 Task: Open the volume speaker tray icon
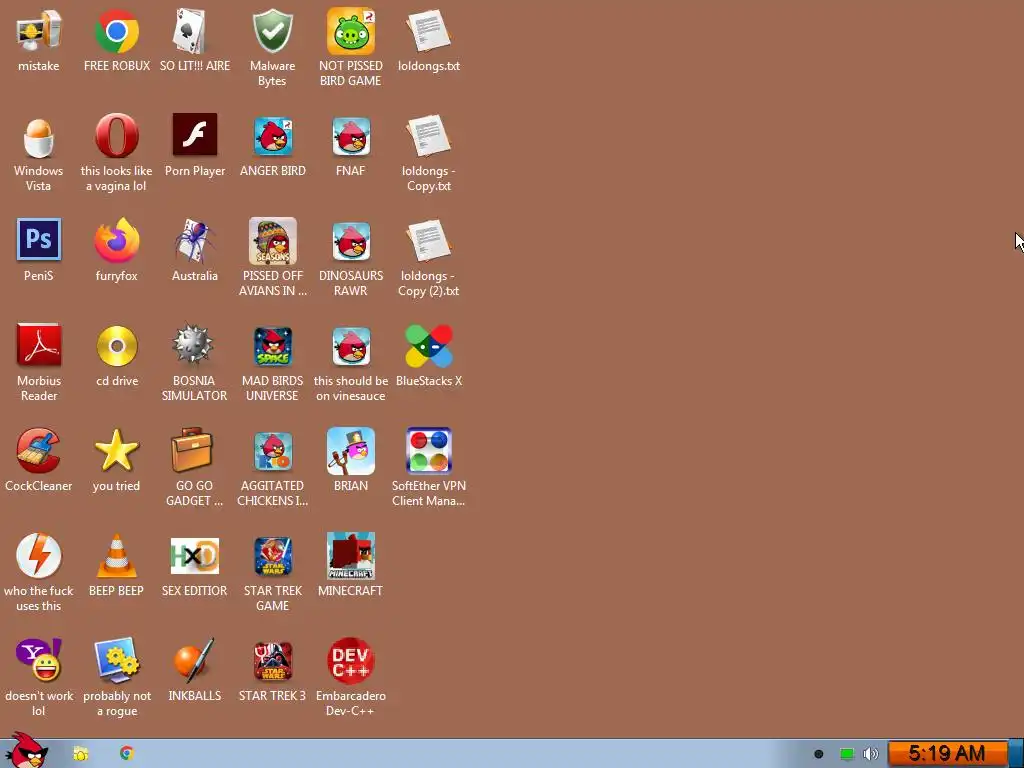(x=871, y=754)
